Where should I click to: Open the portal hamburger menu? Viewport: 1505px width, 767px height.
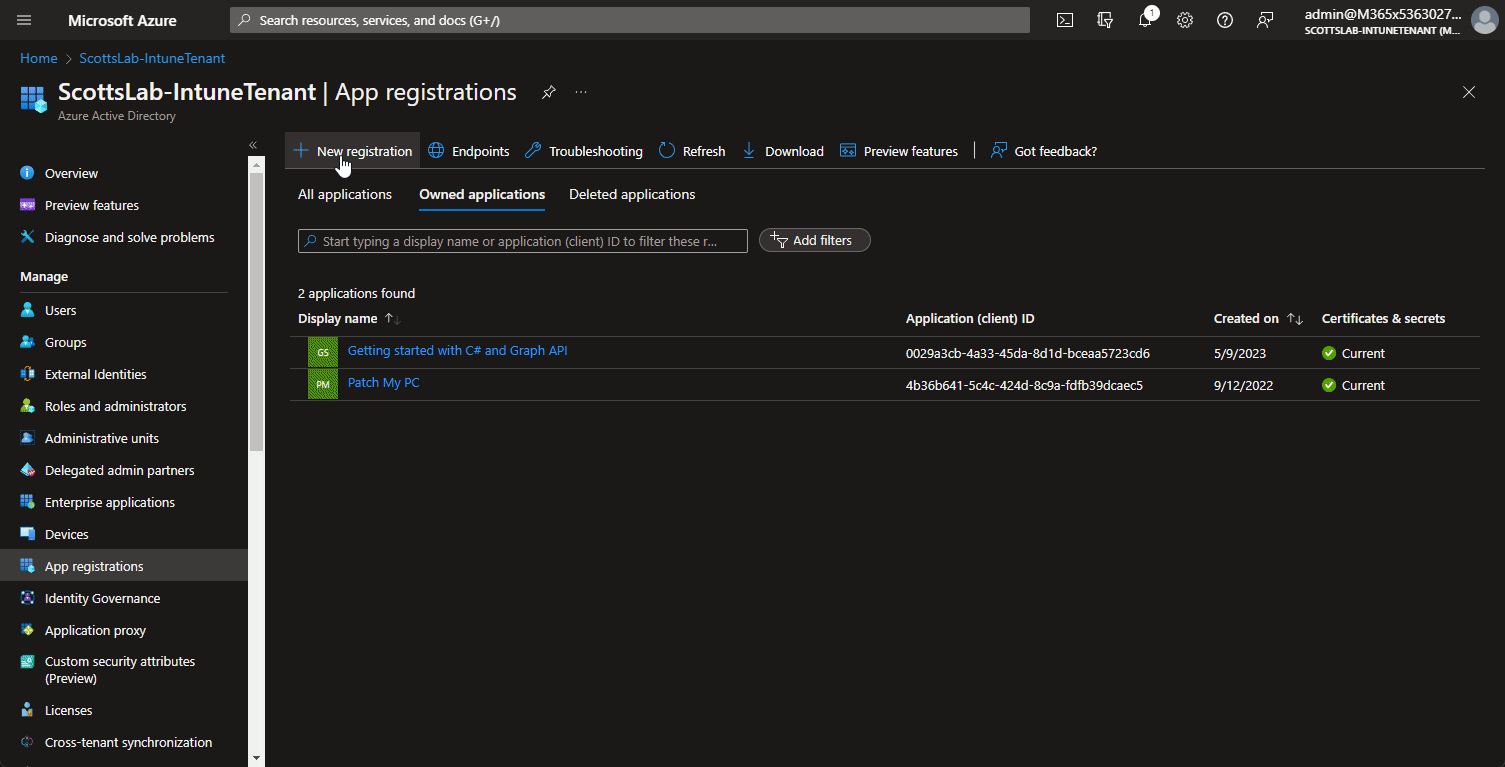(25, 20)
